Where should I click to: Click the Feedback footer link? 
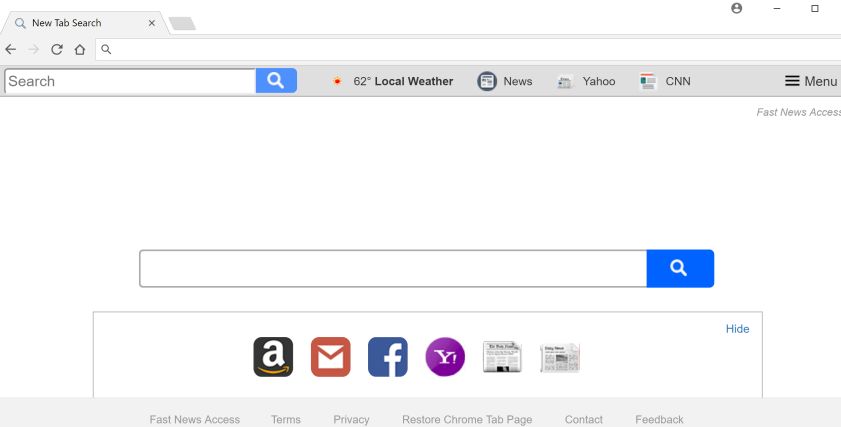[659, 419]
